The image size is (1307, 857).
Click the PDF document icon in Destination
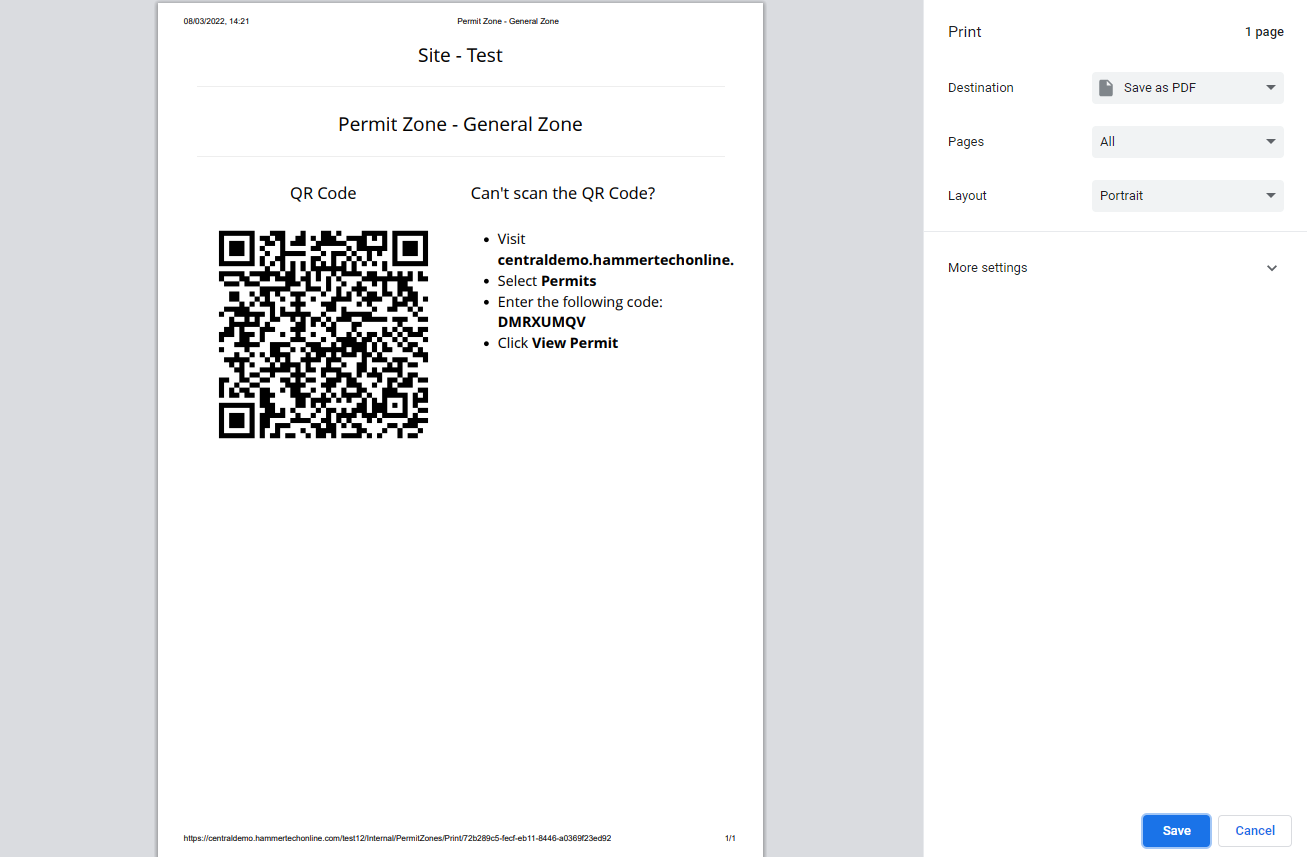1106,88
